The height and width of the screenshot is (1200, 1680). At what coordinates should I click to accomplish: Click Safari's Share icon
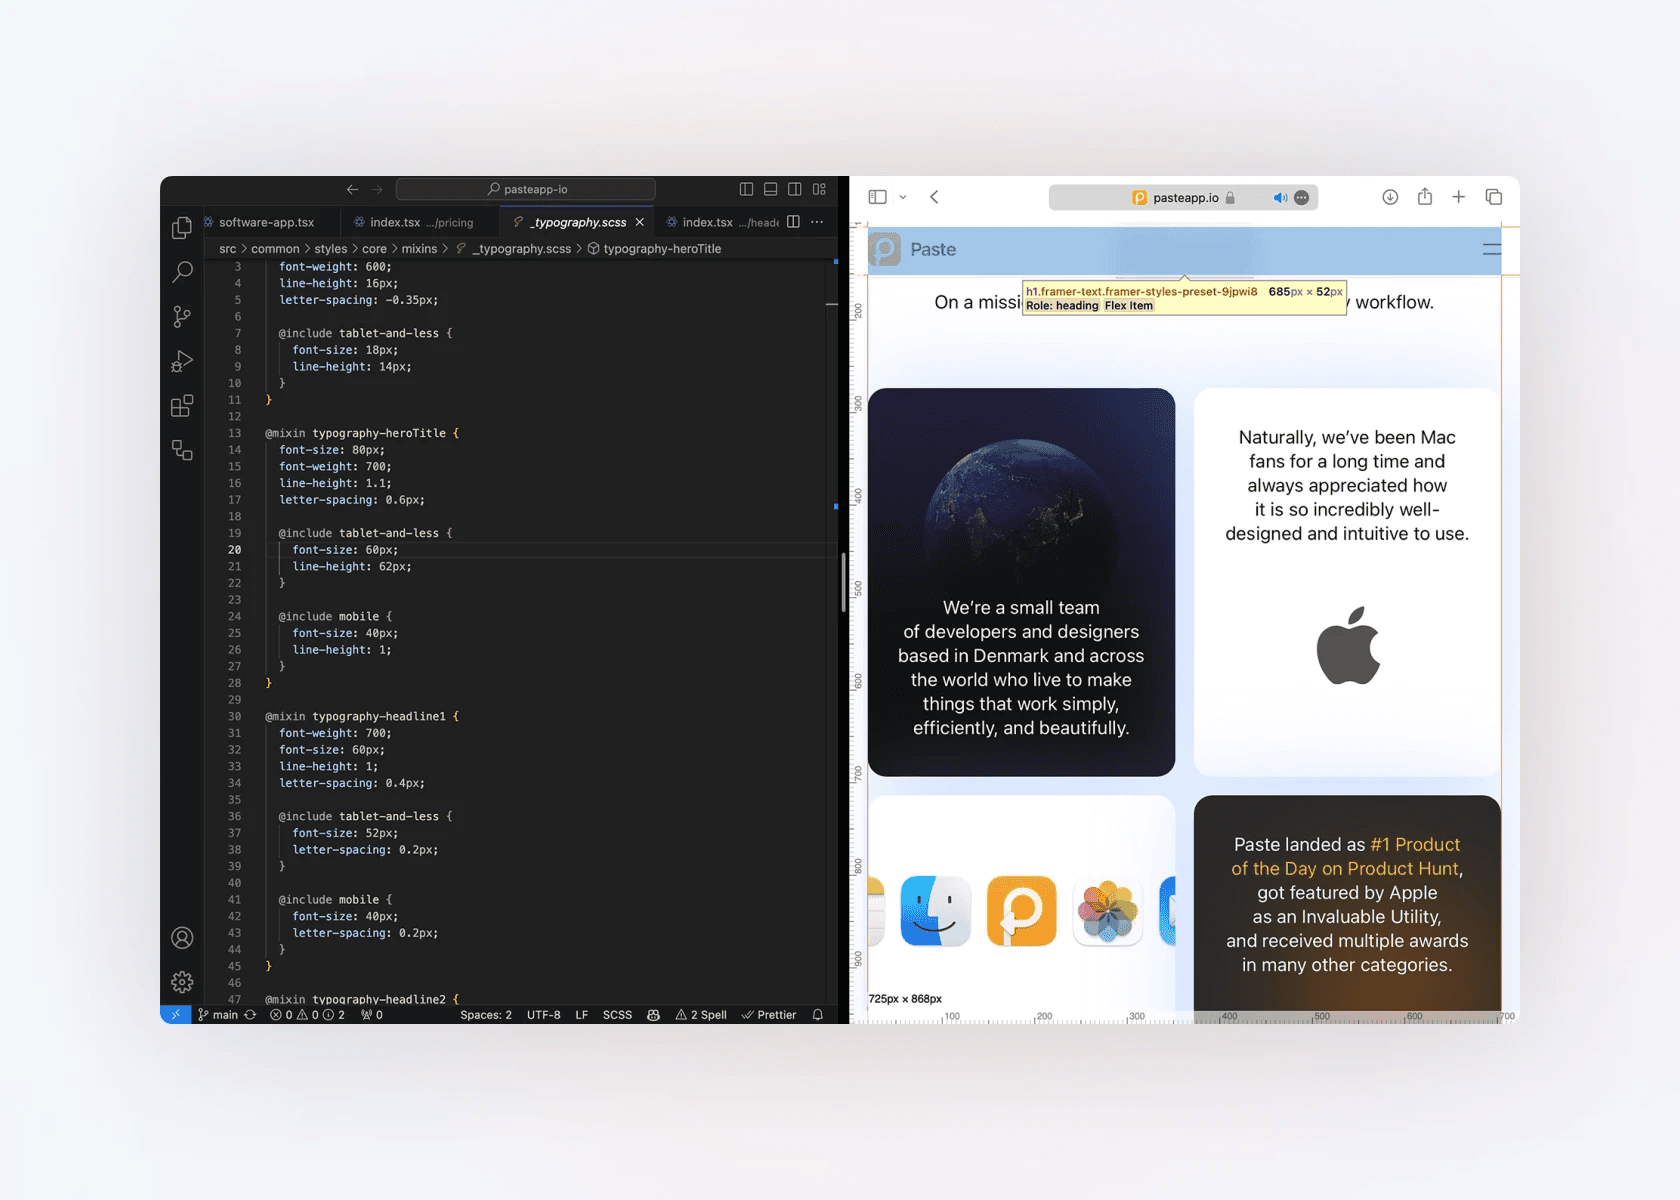1424,197
